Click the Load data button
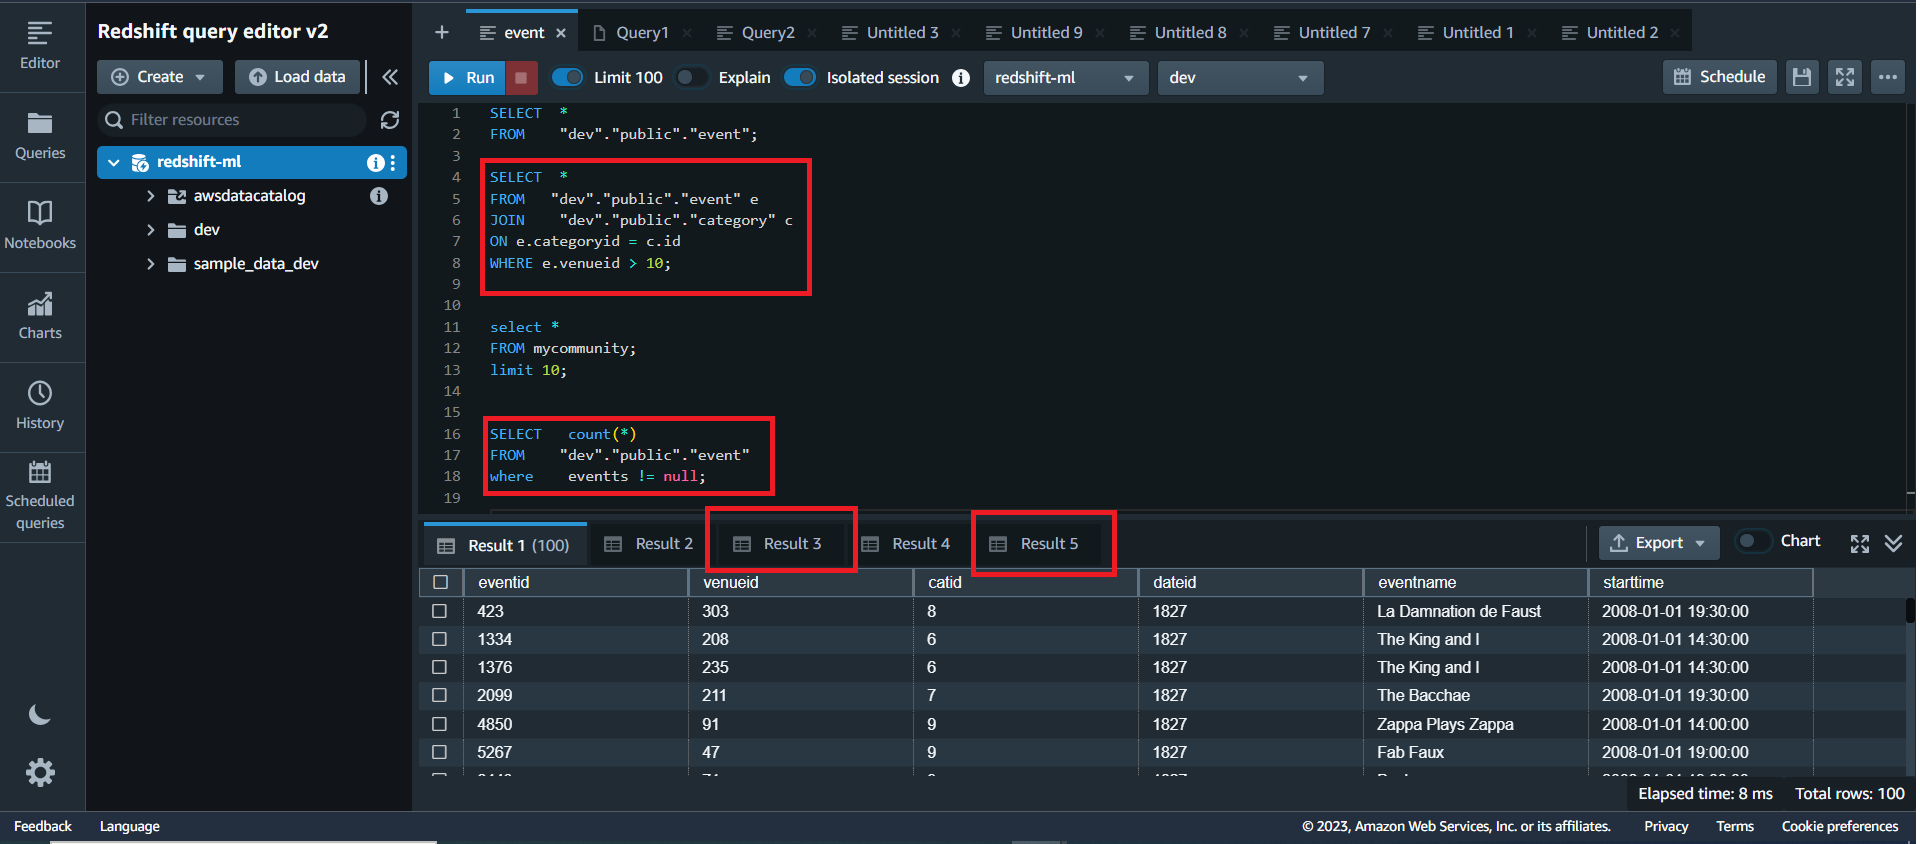Viewport: 1920px width, 844px height. coord(297,77)
